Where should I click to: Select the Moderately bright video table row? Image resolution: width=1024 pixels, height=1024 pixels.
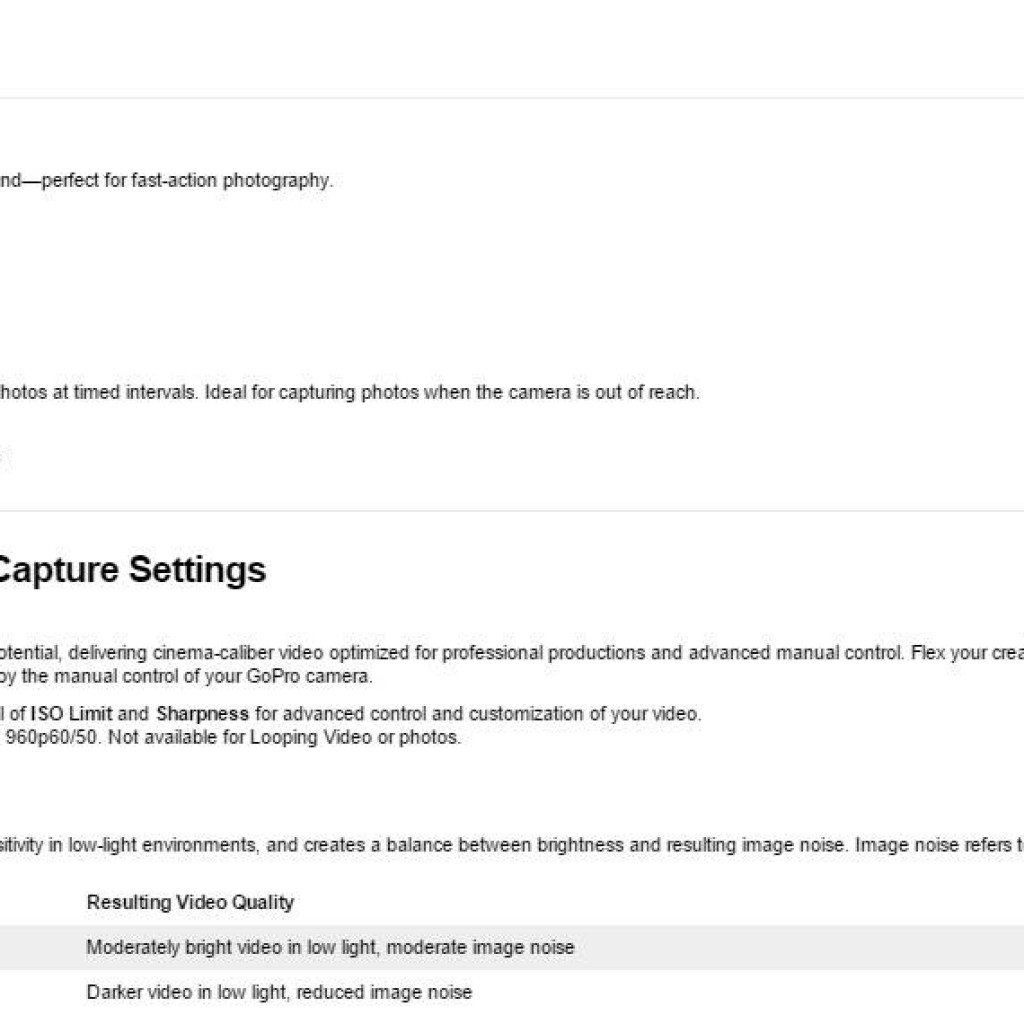pyautogui.click(x=512, y=947)
